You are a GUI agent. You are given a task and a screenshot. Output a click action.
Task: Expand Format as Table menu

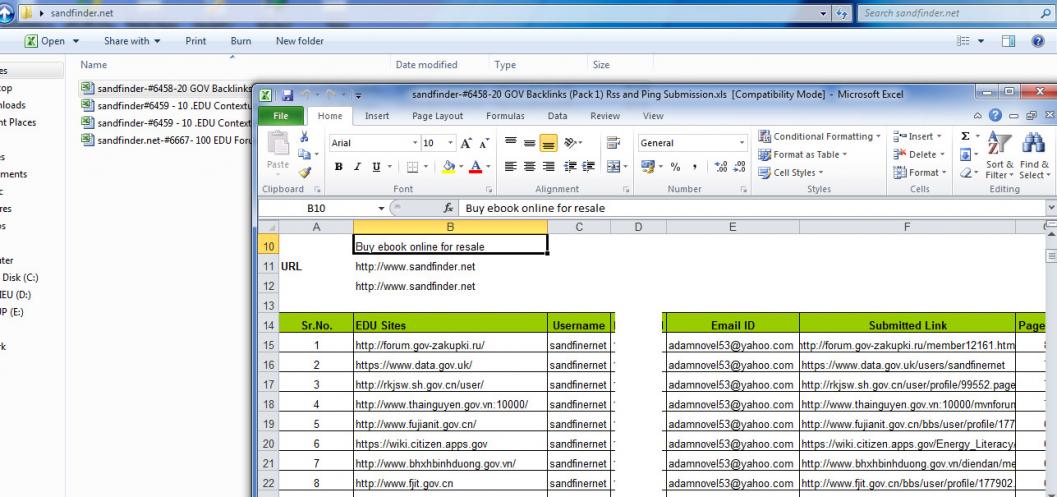tap(802, 154)
